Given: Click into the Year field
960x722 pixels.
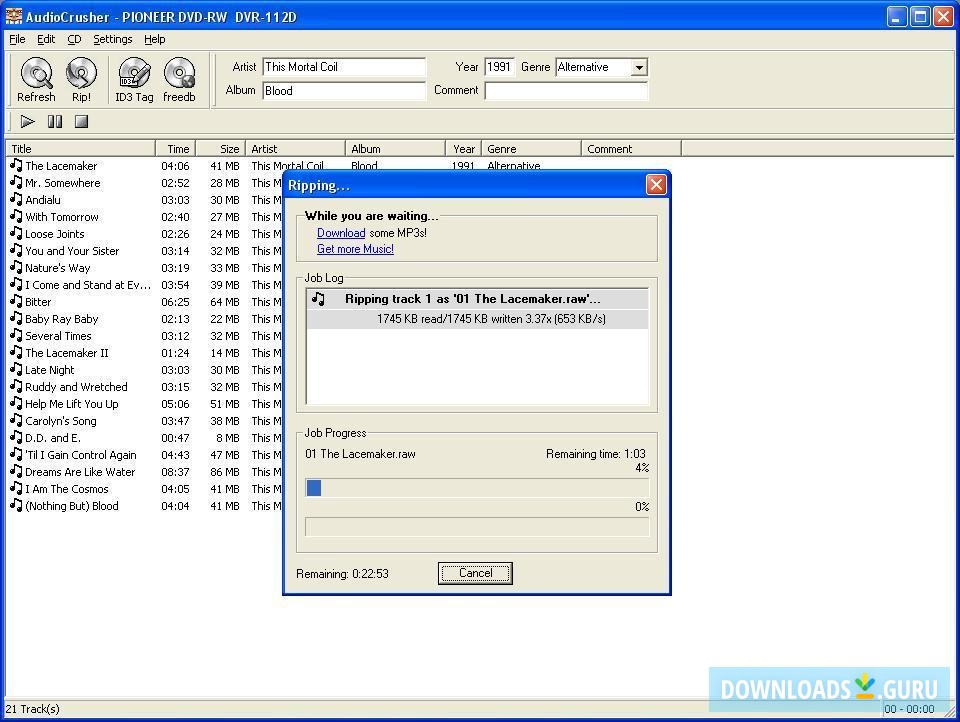Looking at the screenshot, I should click(499, 67).
